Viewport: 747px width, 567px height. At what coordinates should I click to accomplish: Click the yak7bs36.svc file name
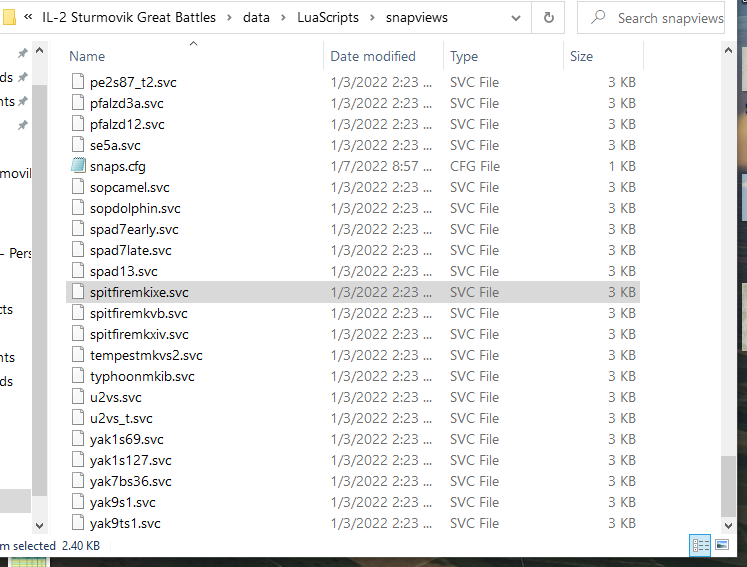tap(131, 481)
